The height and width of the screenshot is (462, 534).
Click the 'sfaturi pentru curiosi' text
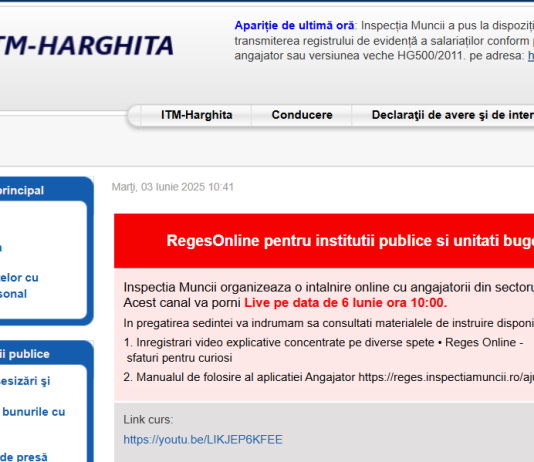179,358
